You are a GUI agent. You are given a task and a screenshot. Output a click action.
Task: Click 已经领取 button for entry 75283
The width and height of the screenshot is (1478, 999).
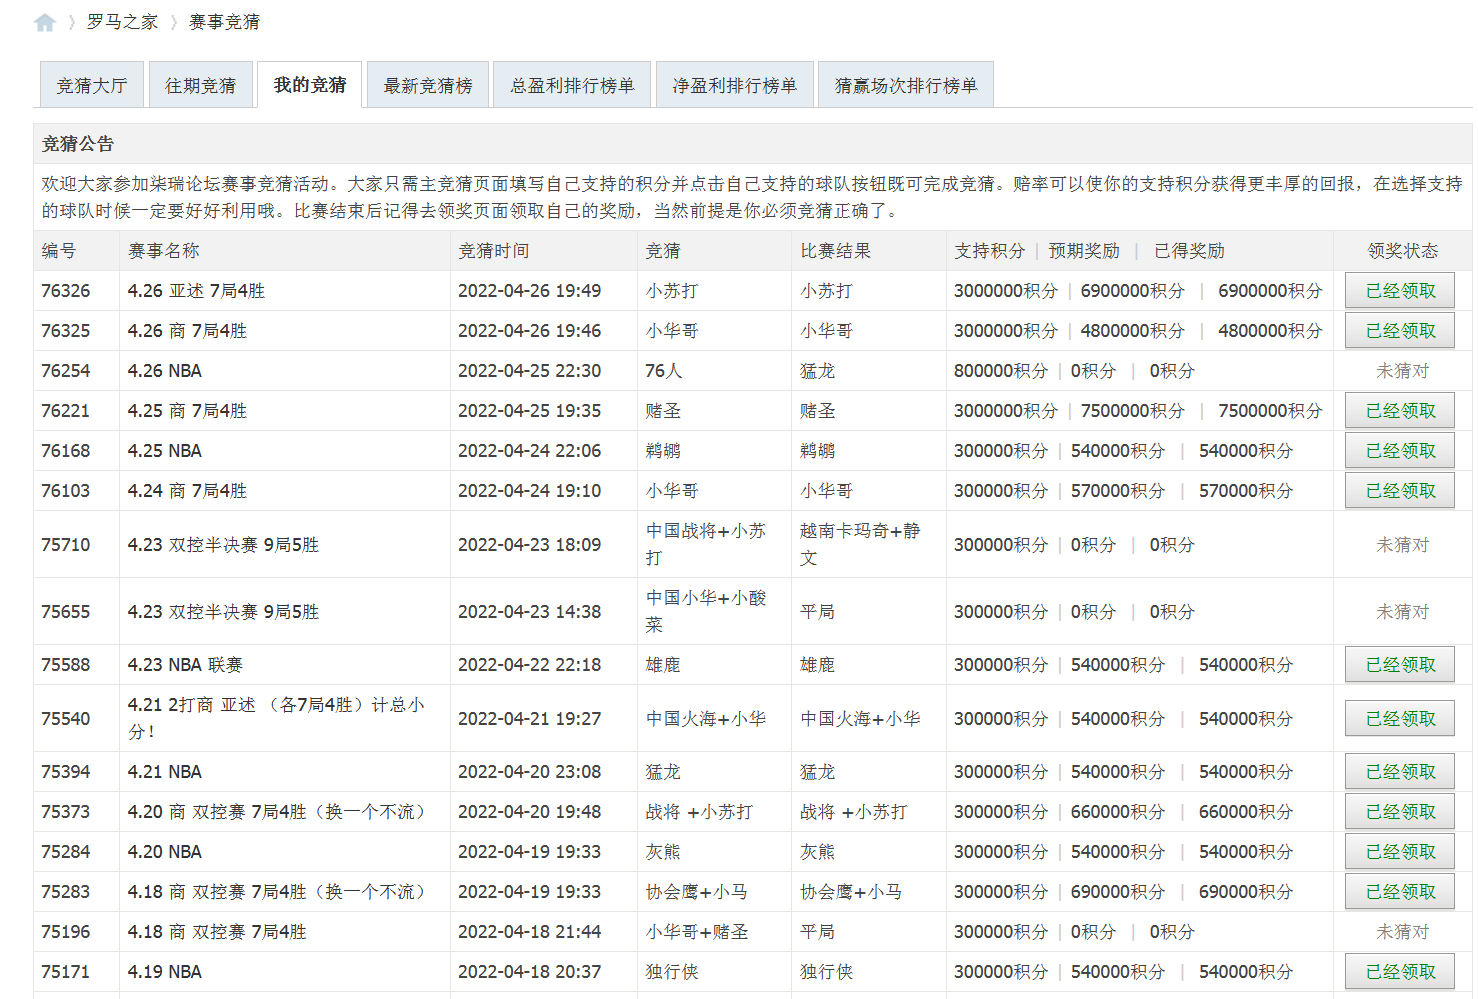1400,892
